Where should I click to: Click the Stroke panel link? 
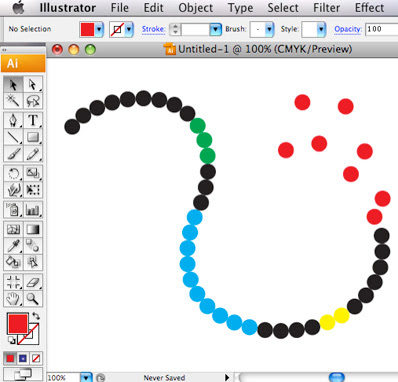click(x=153, y=29)
